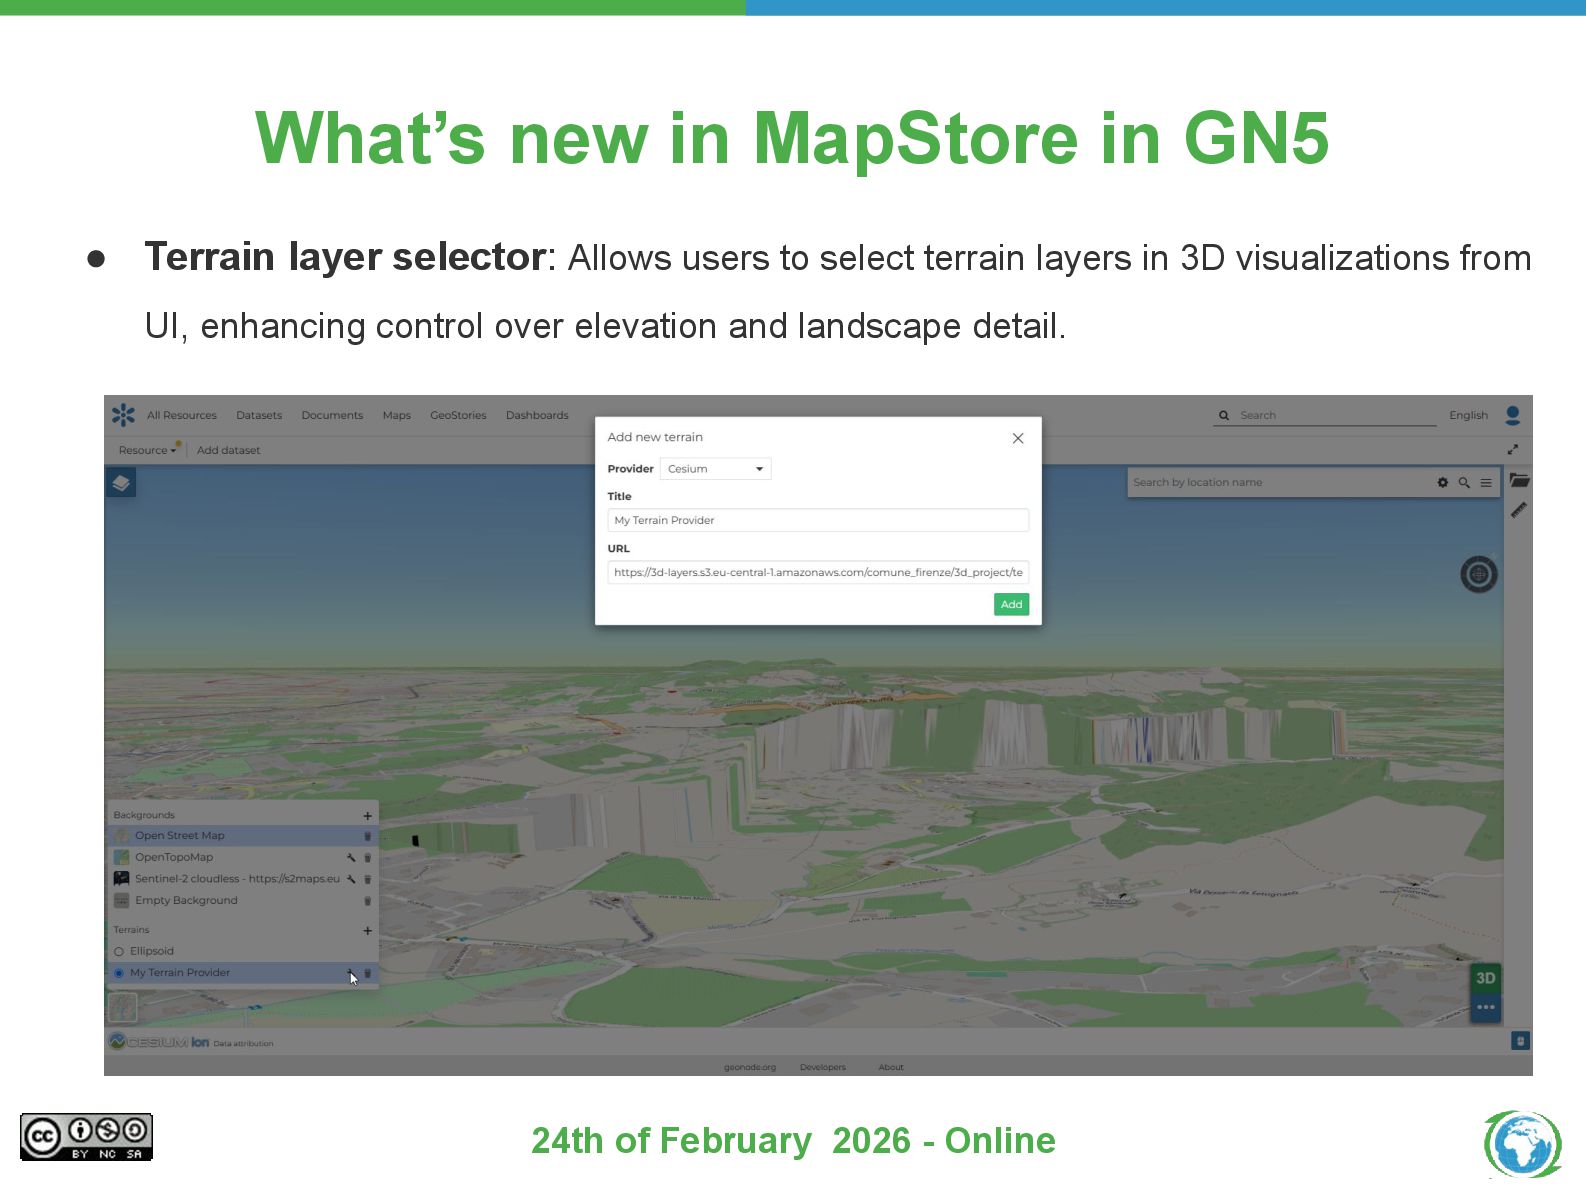This screenshot has height=1190, width=1586.
Task: Edit Sentinel-2 cloudless background settings
Action: (351, 879)
